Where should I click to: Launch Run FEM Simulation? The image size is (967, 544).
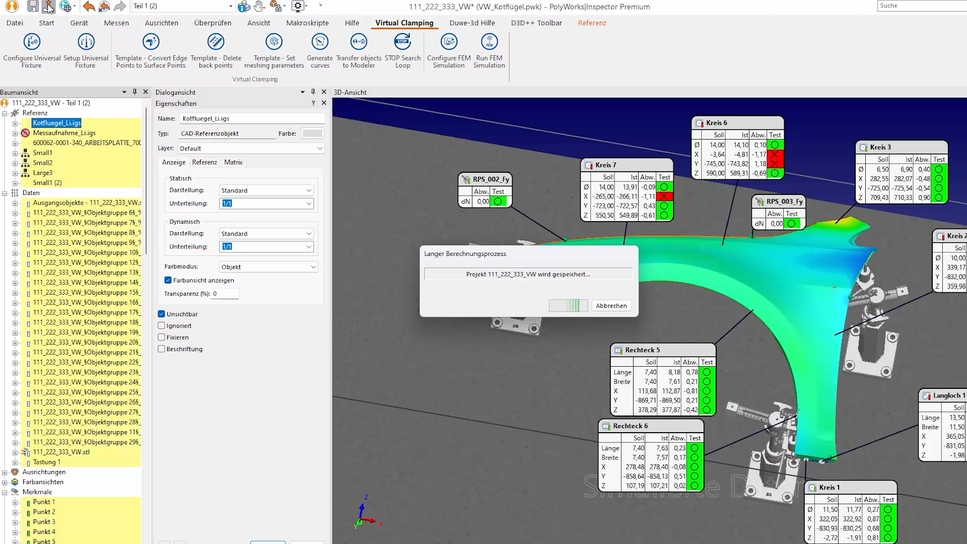tap(489, 43)
